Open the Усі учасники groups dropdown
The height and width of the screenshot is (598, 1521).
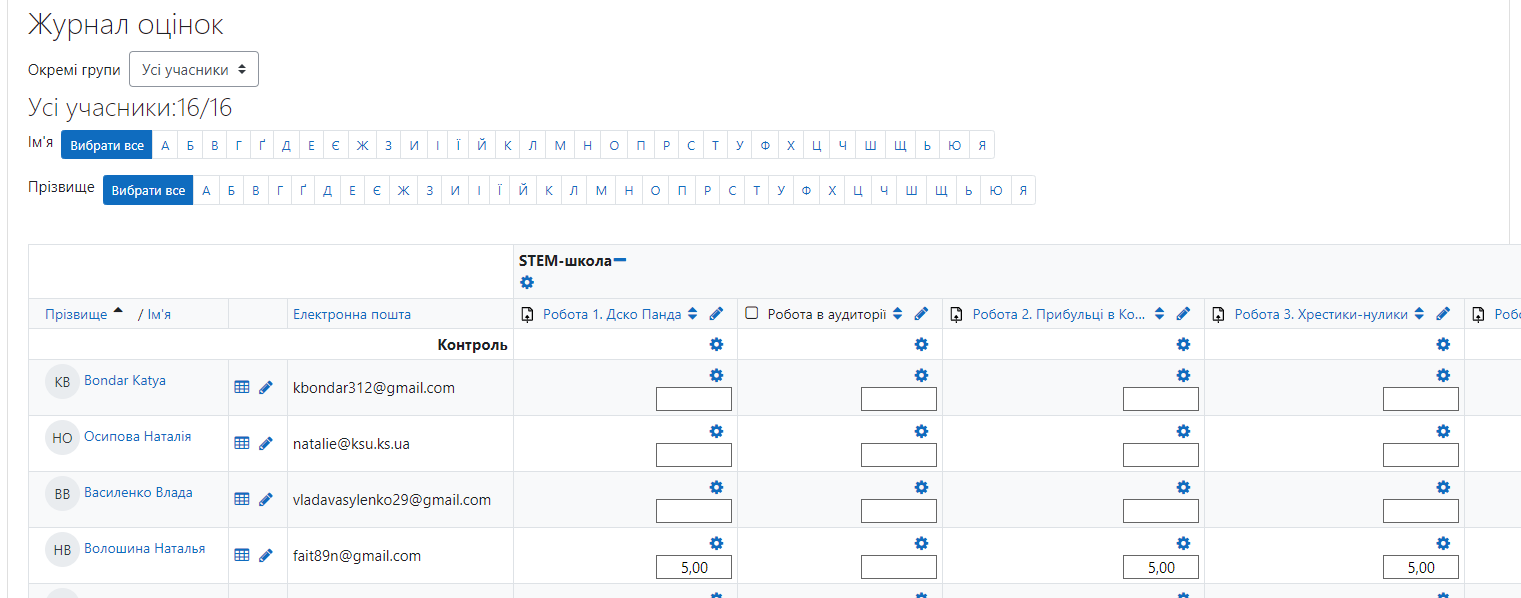(x=194, y=69)
